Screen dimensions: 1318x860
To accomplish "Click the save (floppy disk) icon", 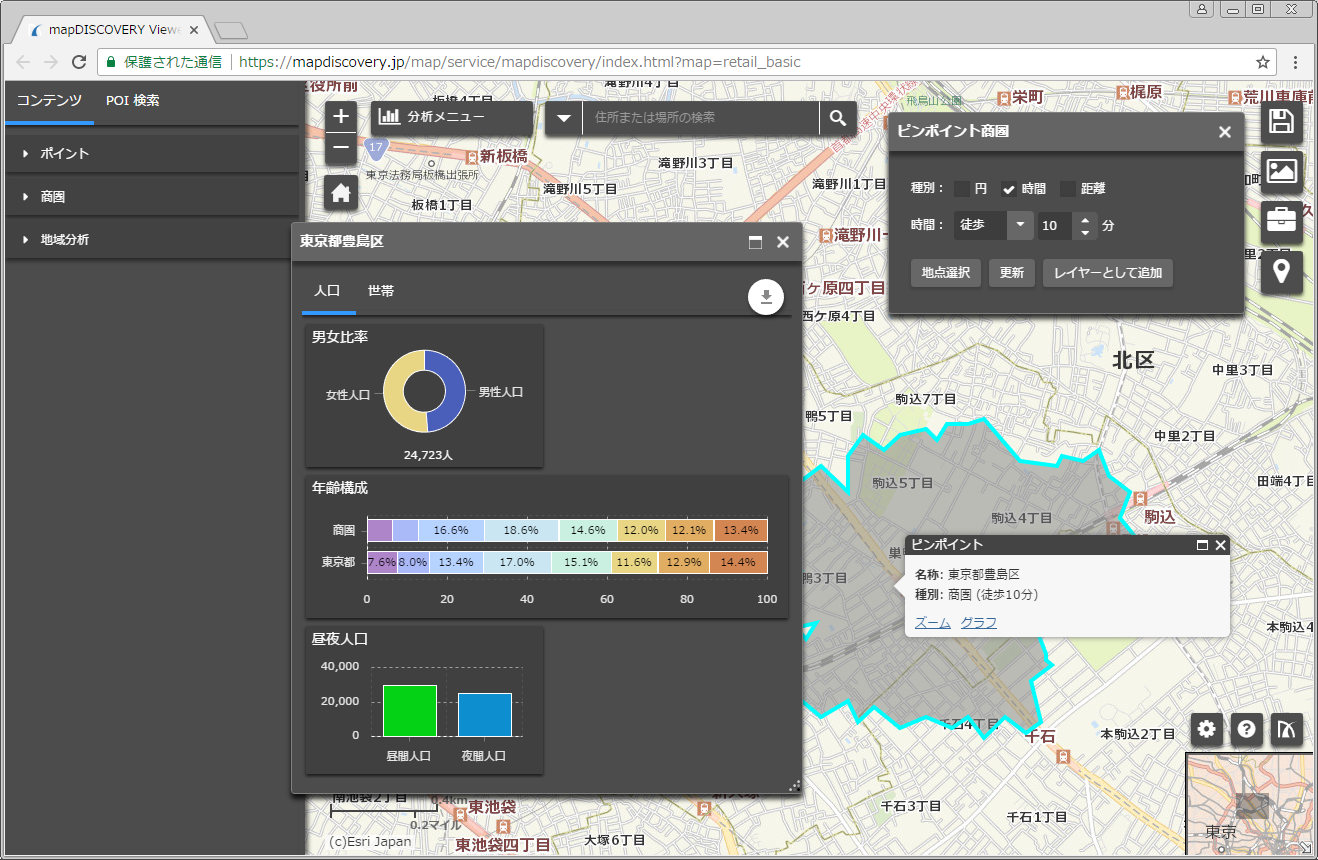I will (x=1281, y=121).
